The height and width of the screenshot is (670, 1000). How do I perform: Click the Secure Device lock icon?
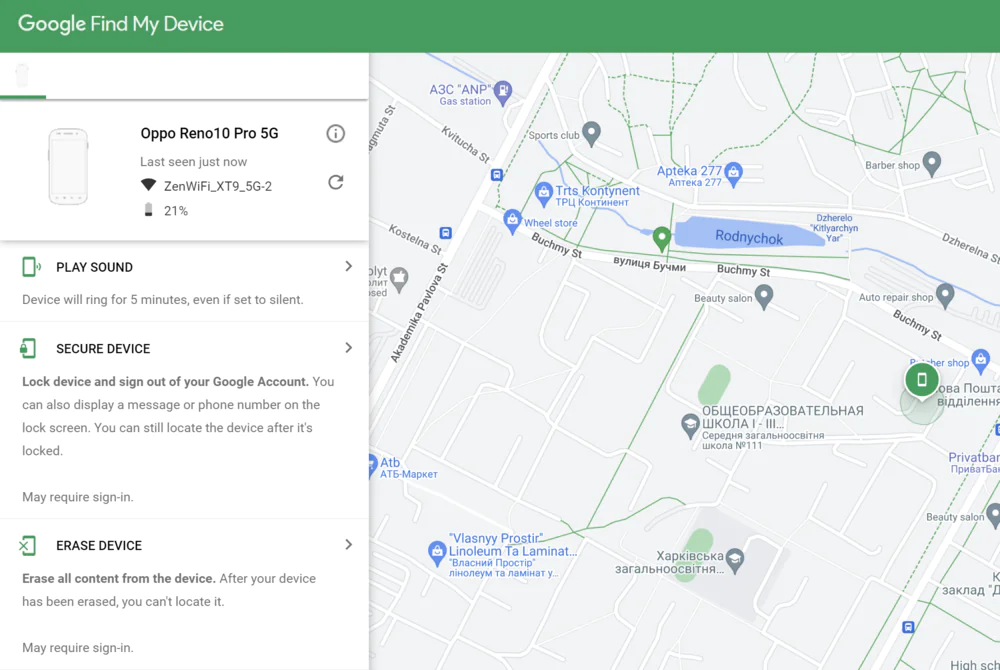tap(28, 348)
